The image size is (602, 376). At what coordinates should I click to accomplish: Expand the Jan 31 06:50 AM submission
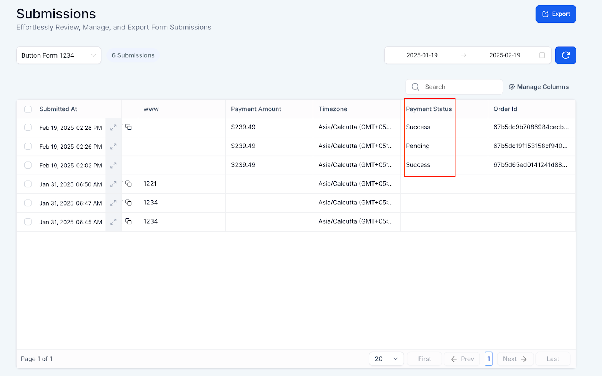(113, 184)
